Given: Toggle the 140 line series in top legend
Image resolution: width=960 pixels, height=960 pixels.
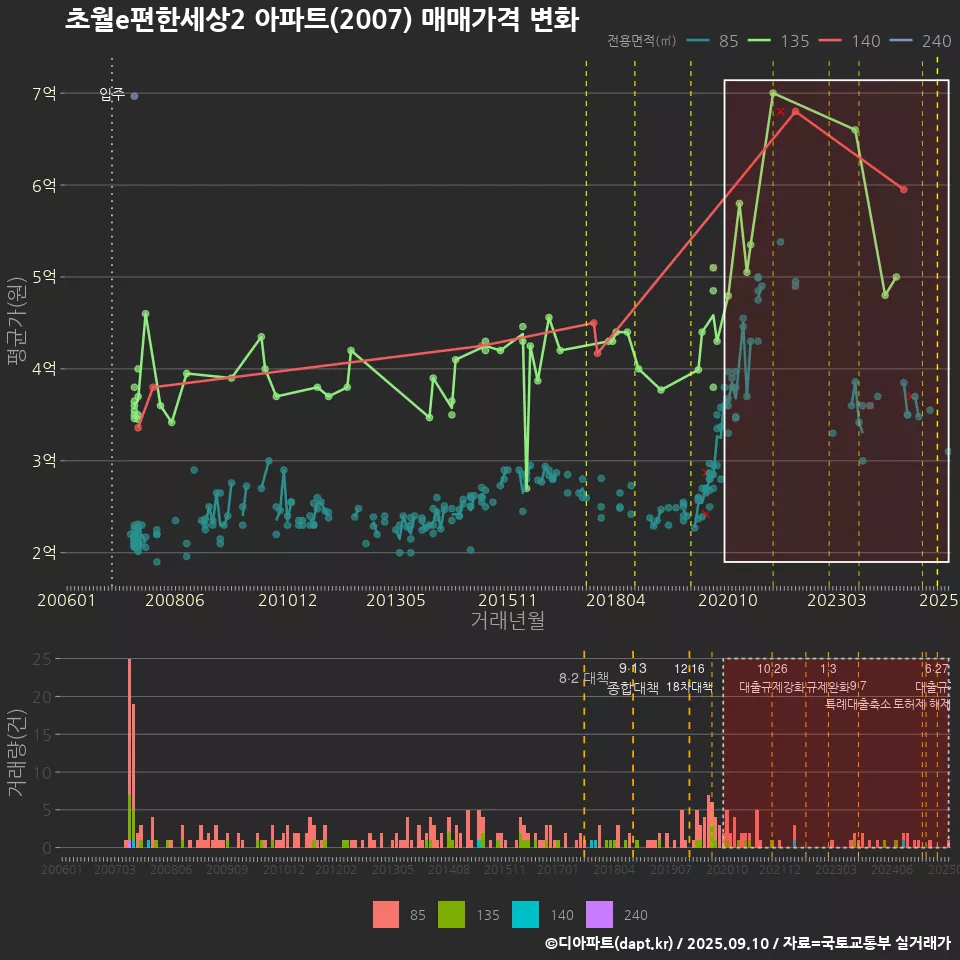Looking at the screenshot, I should click(x=850, y=41).
